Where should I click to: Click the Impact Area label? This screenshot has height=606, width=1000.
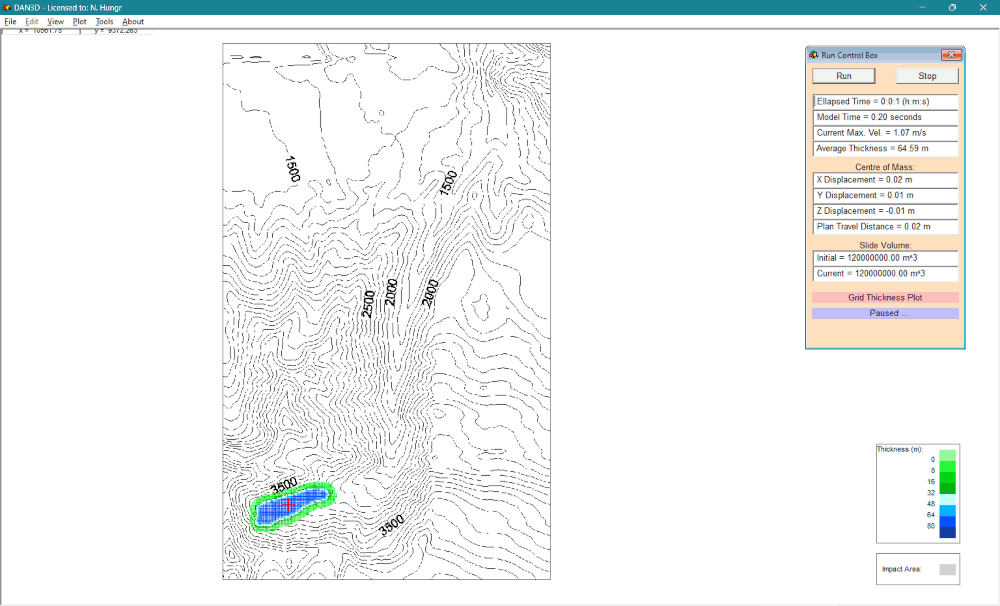point(901,569)
